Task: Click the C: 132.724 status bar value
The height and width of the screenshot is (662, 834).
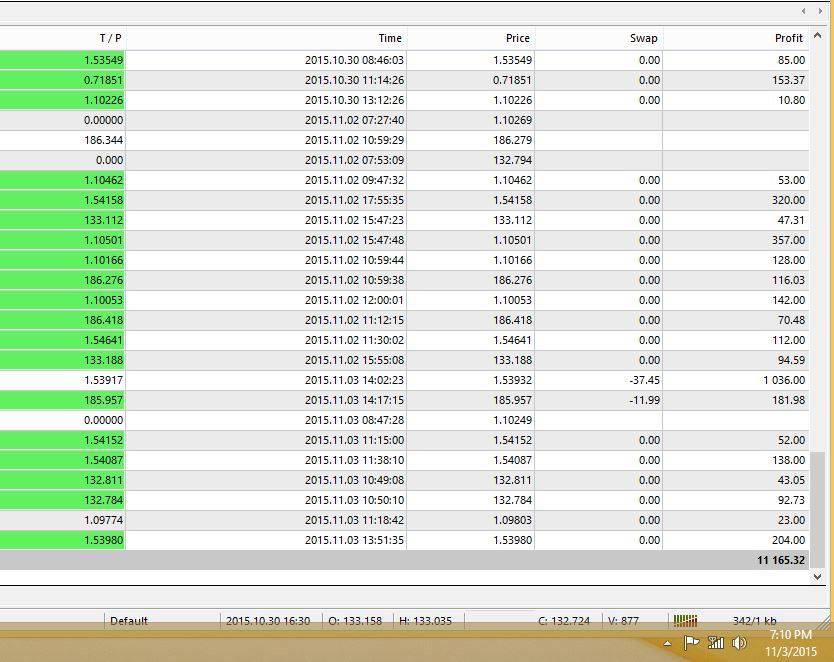Action: 564,621
